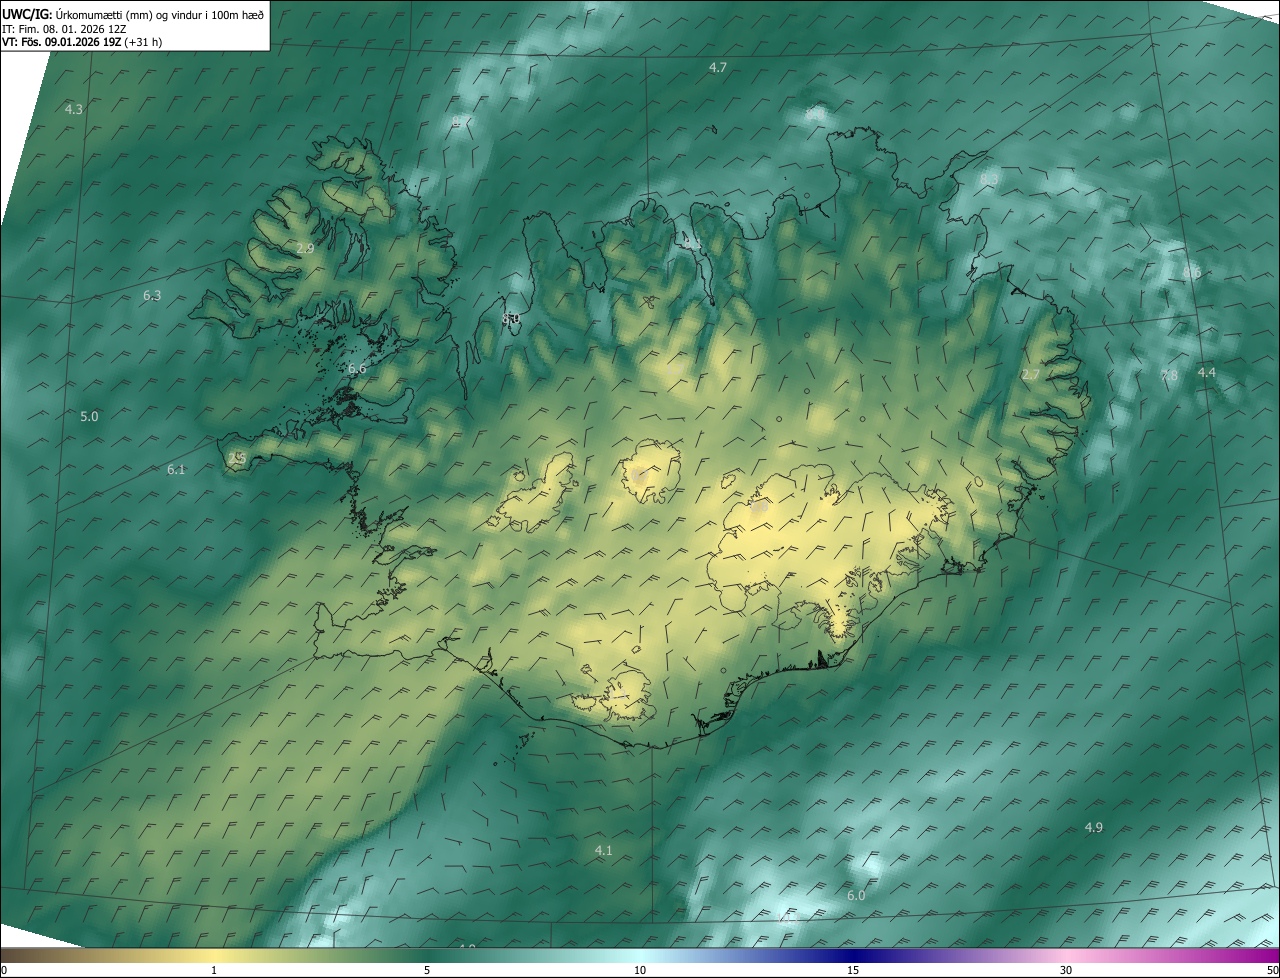Click the 50 mm end of color scale
The height and width of the screenshot is (978, 1280).
[x=1272, y=970]
